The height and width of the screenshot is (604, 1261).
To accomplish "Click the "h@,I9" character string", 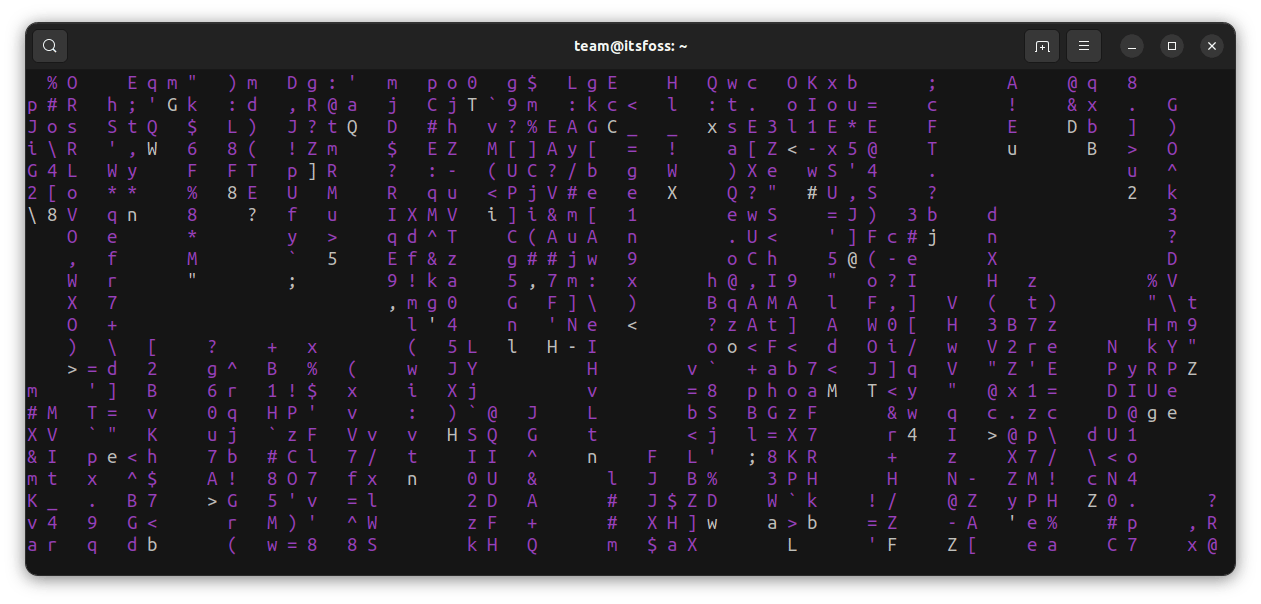I will [752, 281].
